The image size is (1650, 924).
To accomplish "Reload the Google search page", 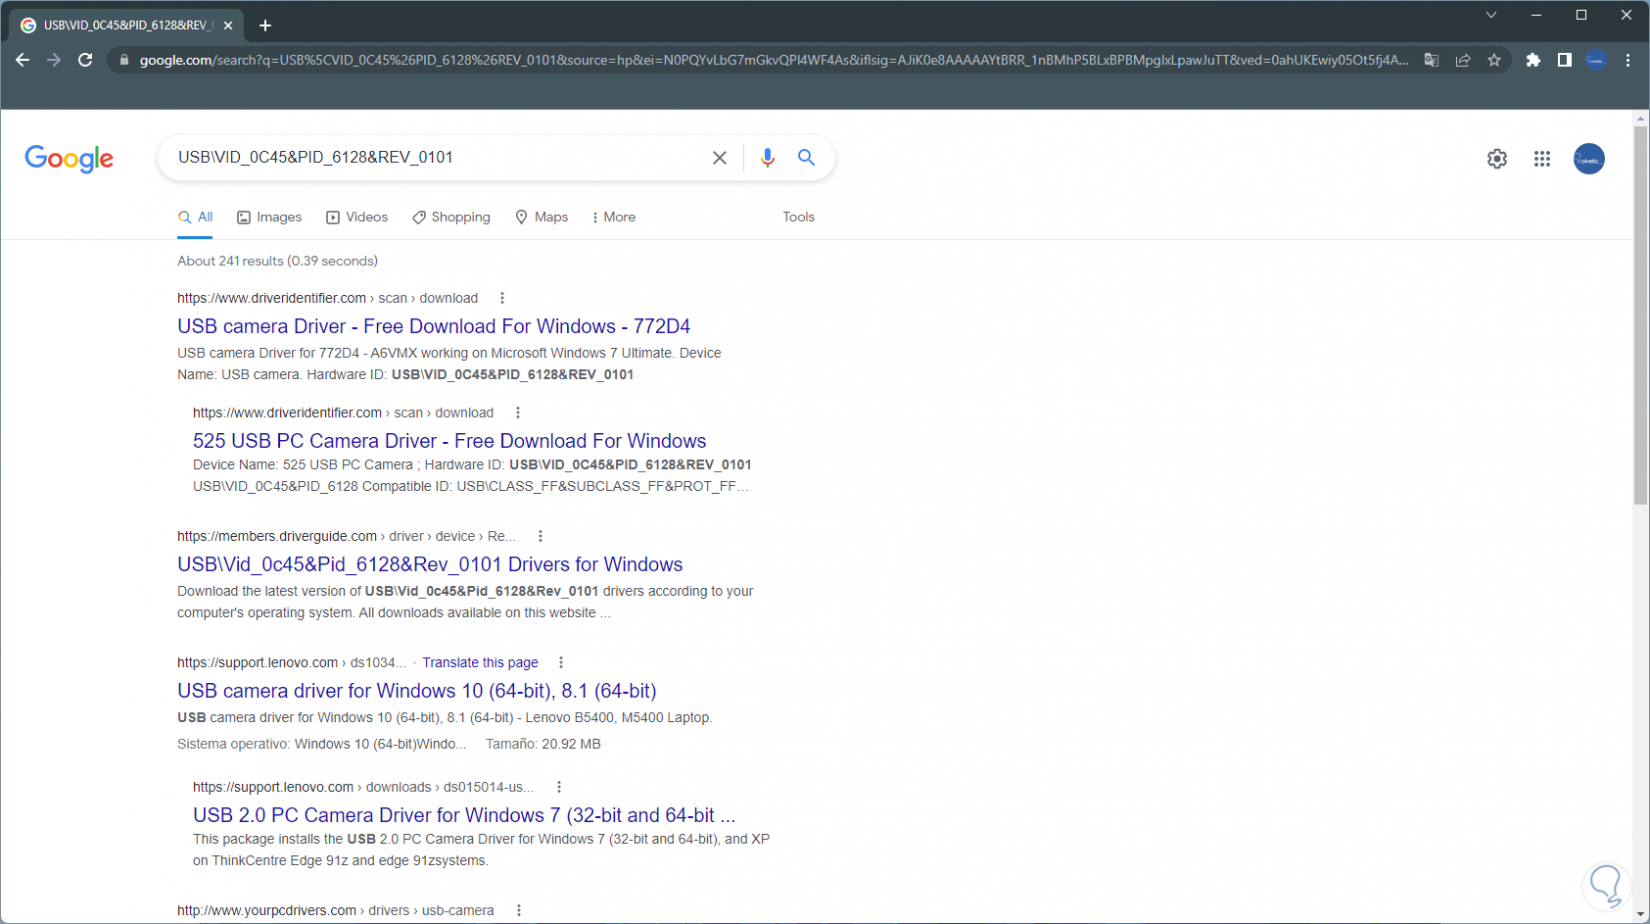I will 86,60.
